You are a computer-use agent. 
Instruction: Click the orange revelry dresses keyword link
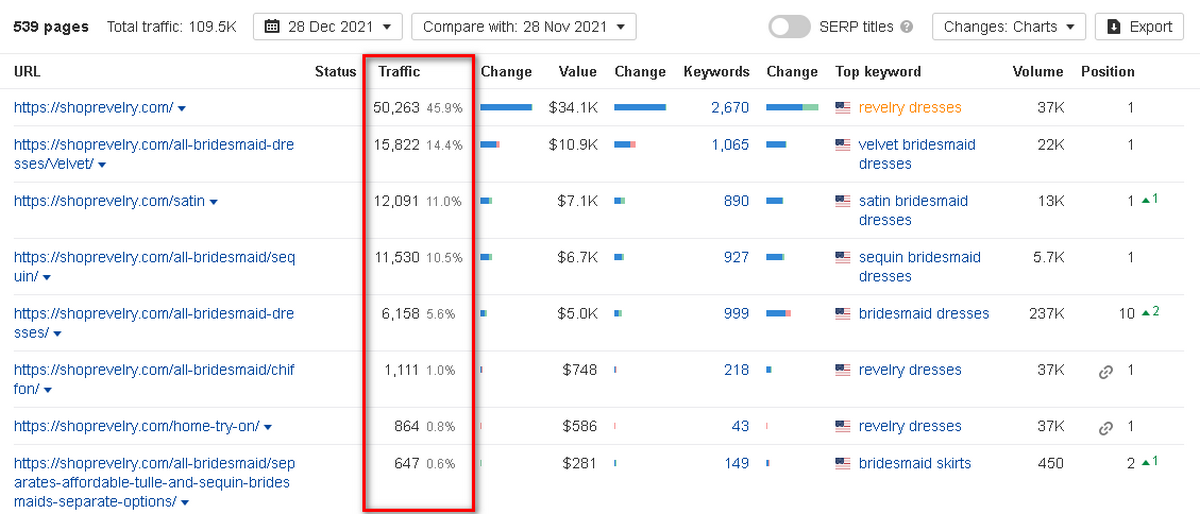click(x=910, y=107)
